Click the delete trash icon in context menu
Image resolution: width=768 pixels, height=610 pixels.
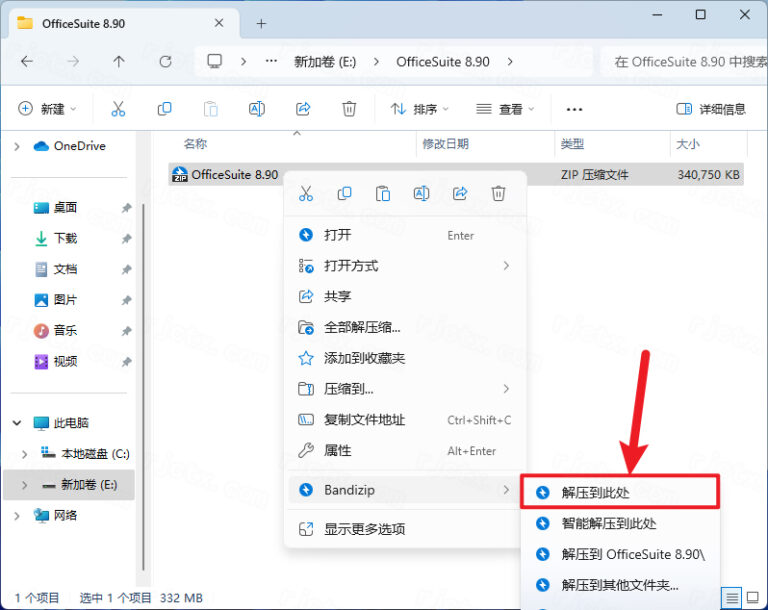tap(498, 194)
